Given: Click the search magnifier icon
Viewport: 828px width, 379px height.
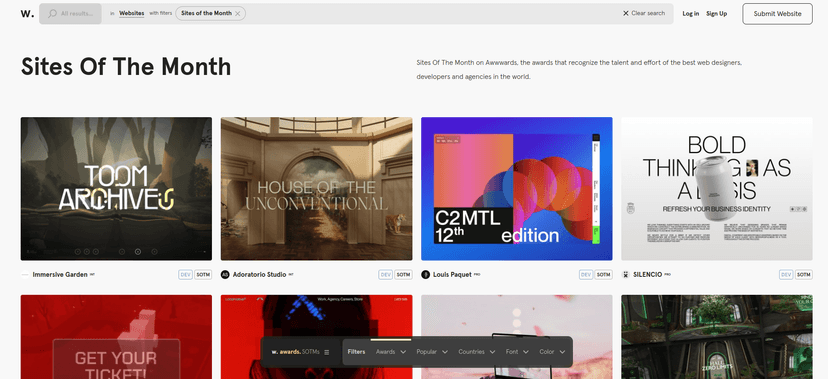Looking at the screenshot, I should click(x=52, y=14).
